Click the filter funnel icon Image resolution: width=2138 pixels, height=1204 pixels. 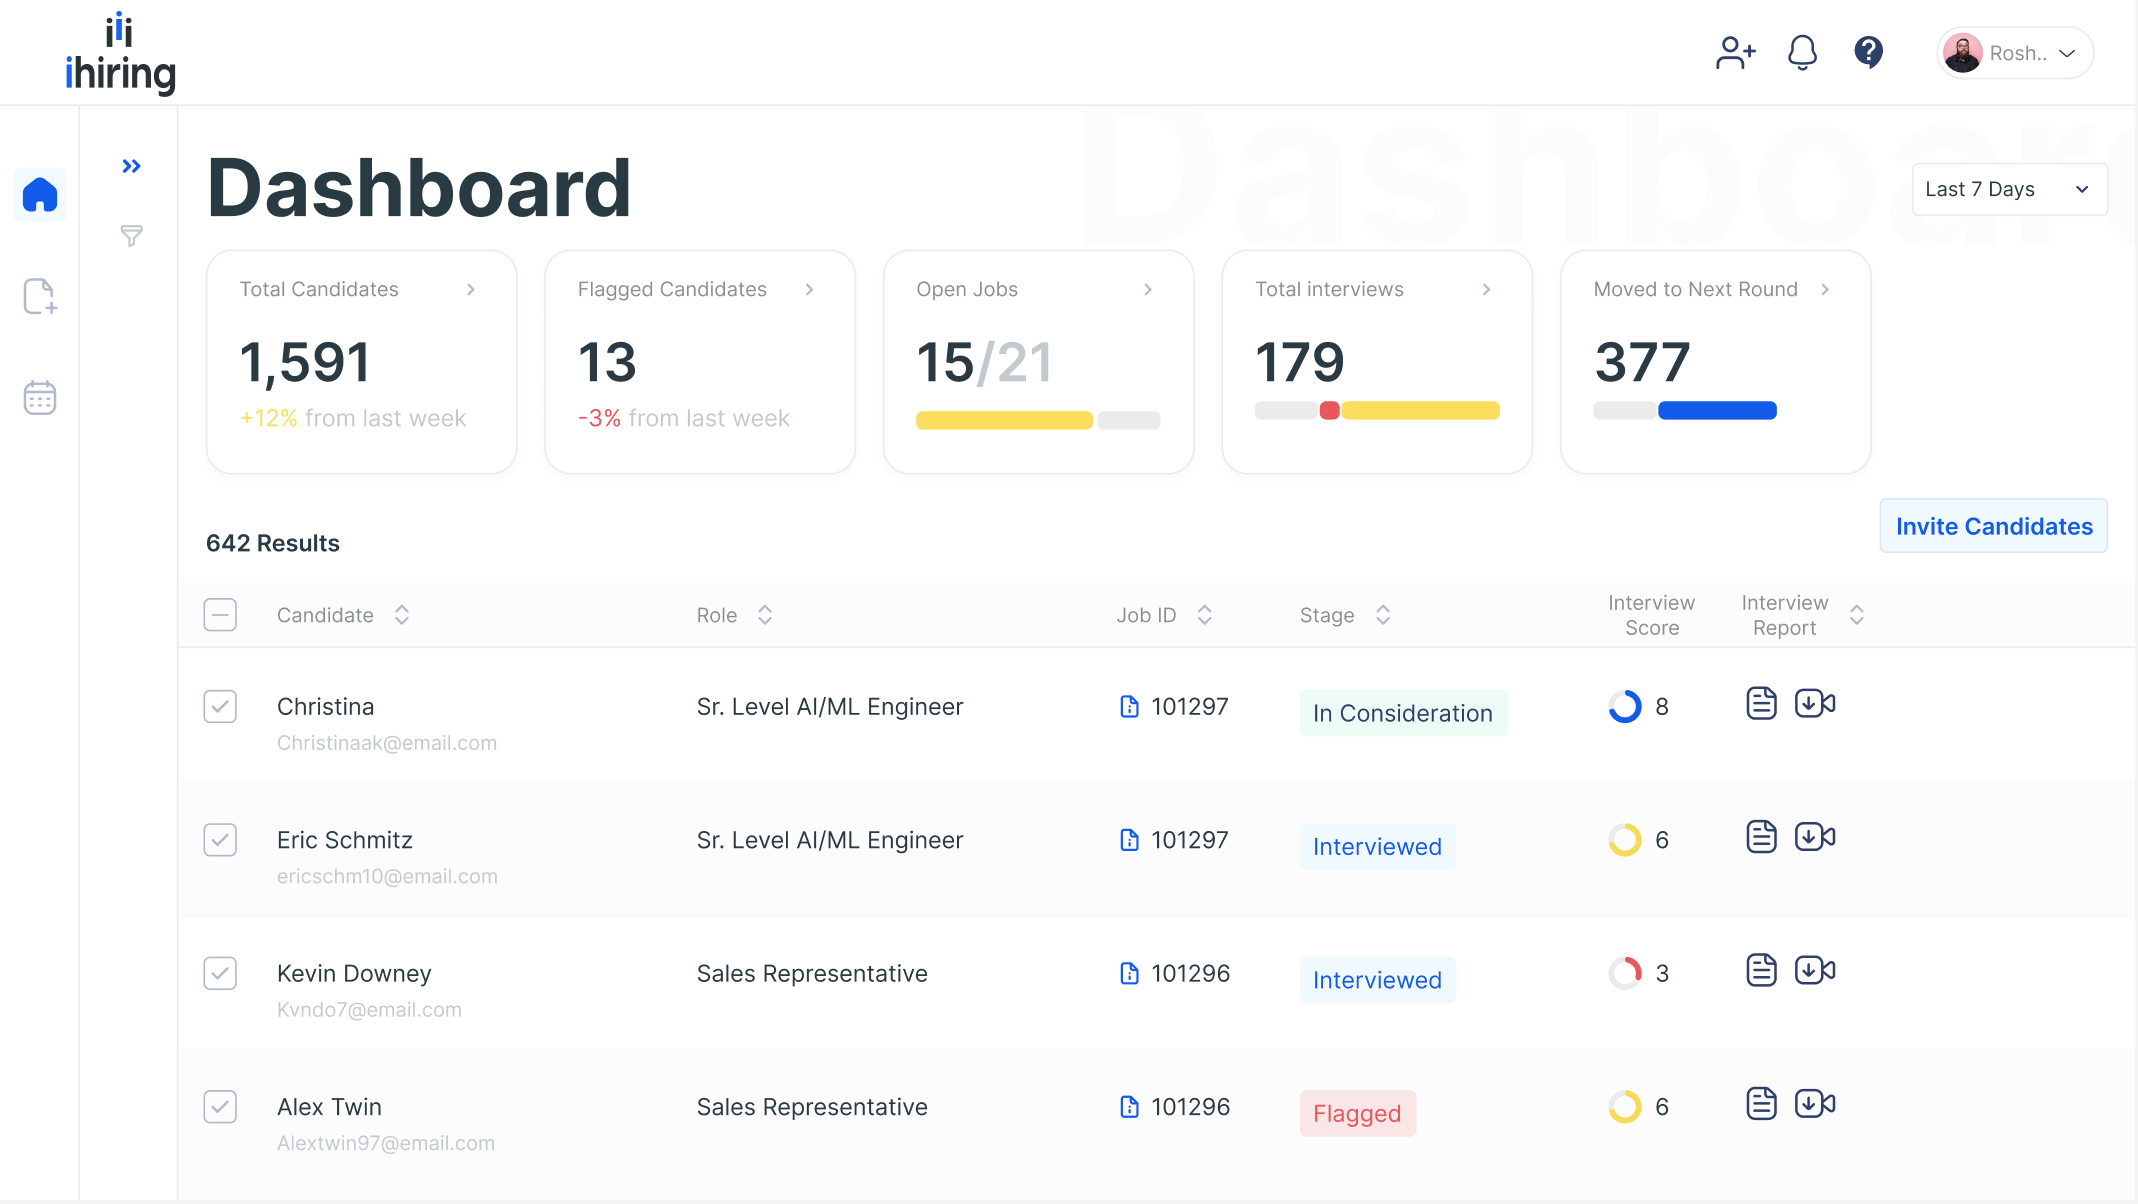coord(131,236)
